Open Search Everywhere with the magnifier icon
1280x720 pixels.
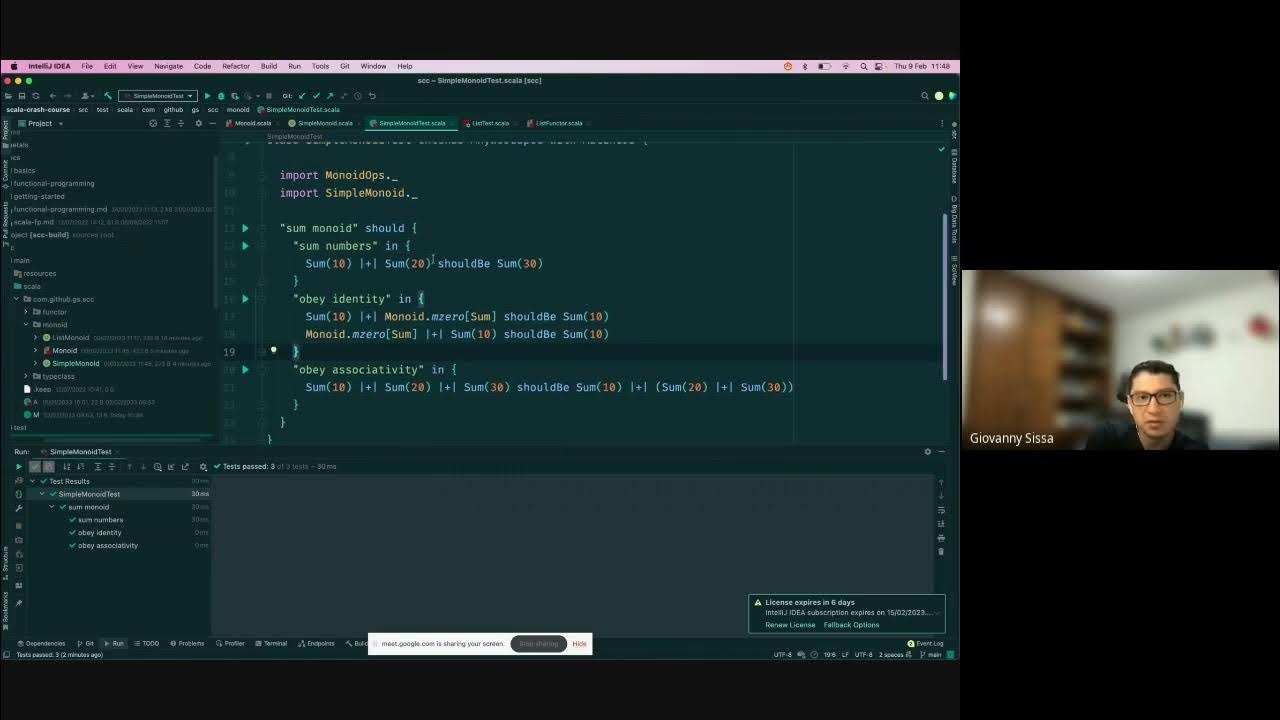point(924,95)
